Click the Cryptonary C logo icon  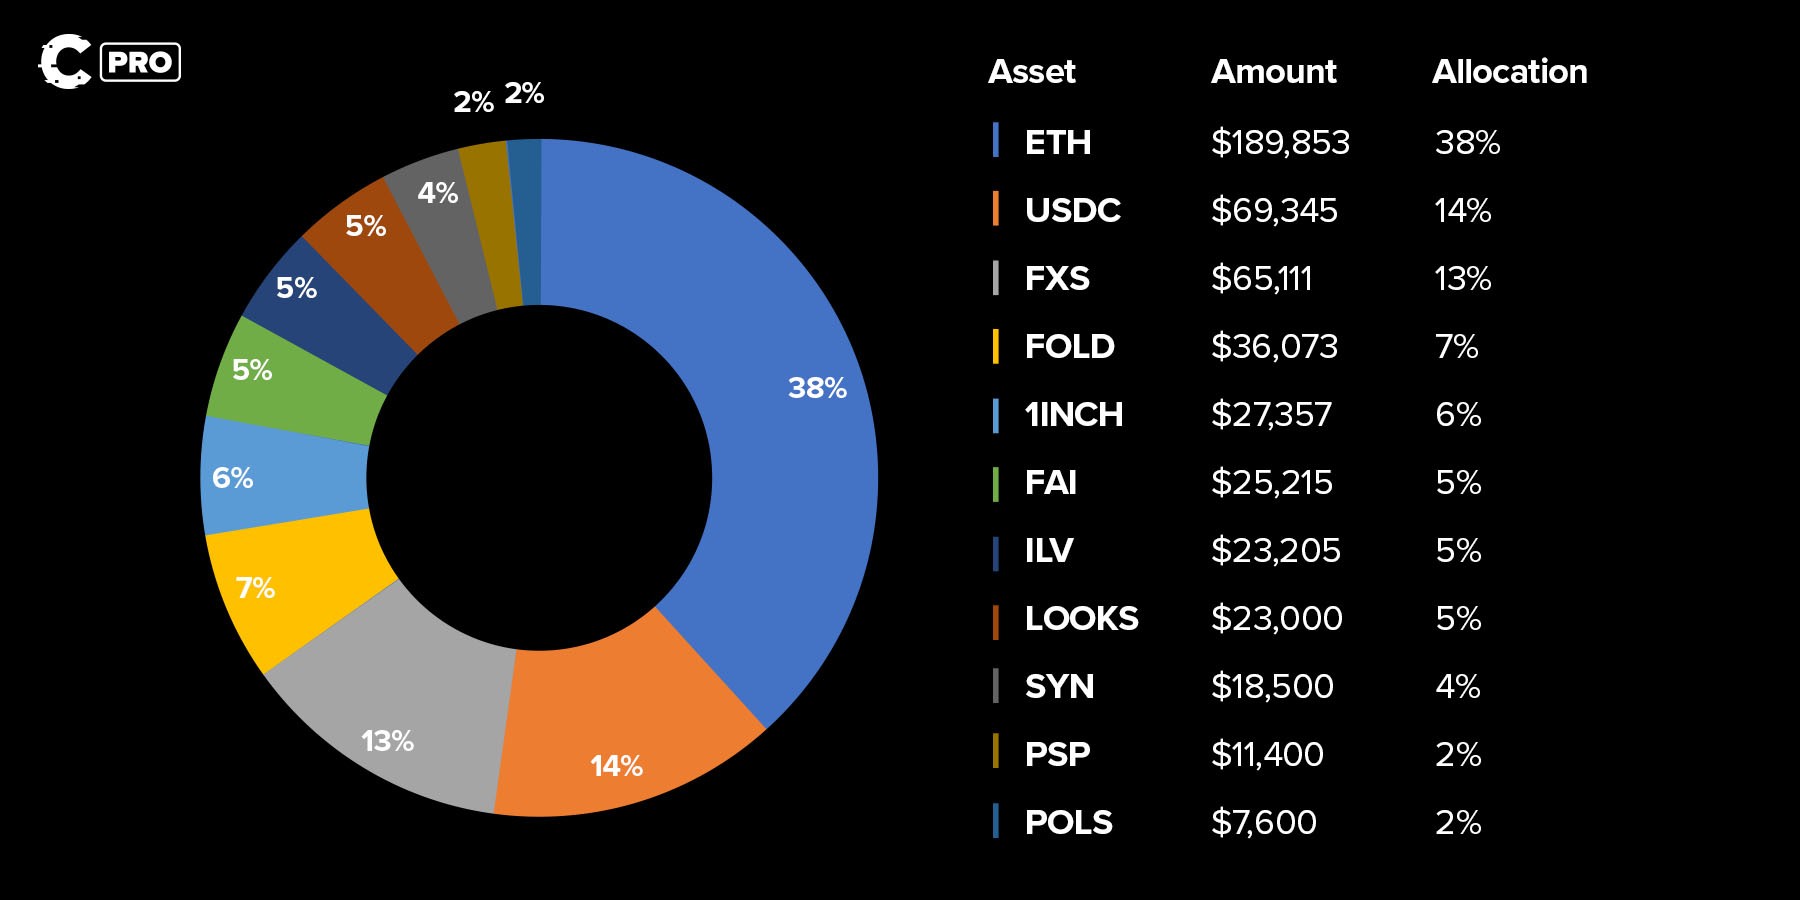[x=64, y=62]
